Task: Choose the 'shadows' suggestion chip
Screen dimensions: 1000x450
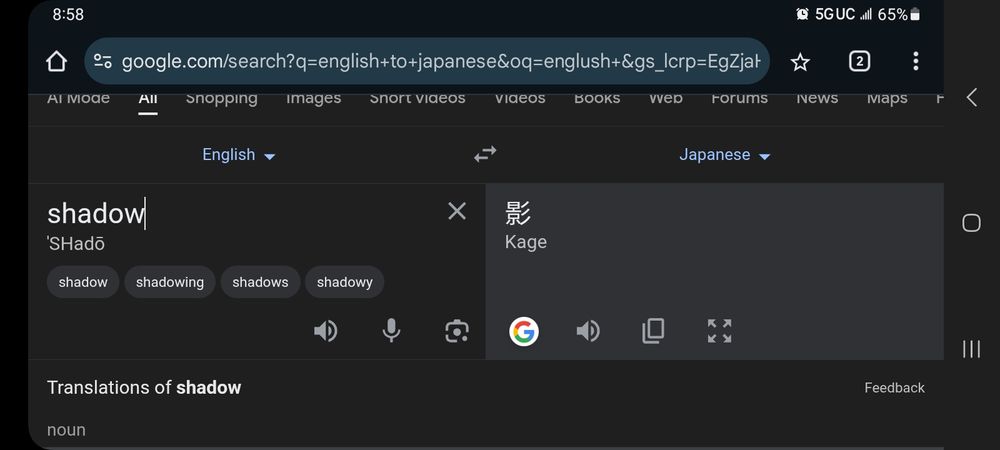Action: [260, 282]
